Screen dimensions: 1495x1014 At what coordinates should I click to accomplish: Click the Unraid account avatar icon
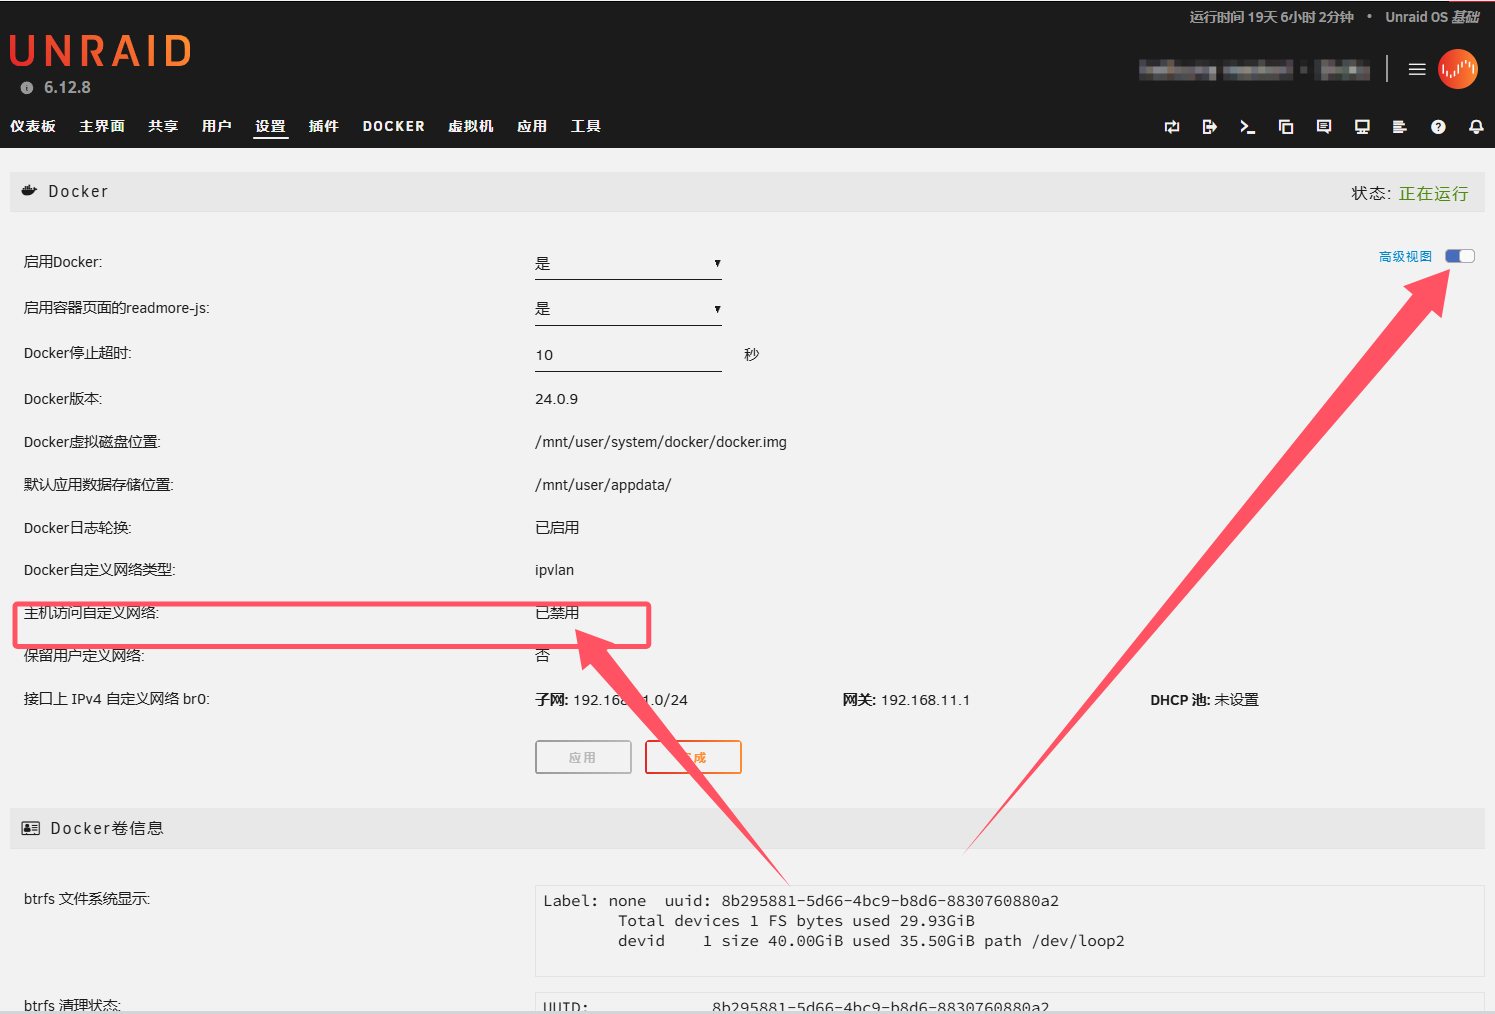(x=1457, y=69)
